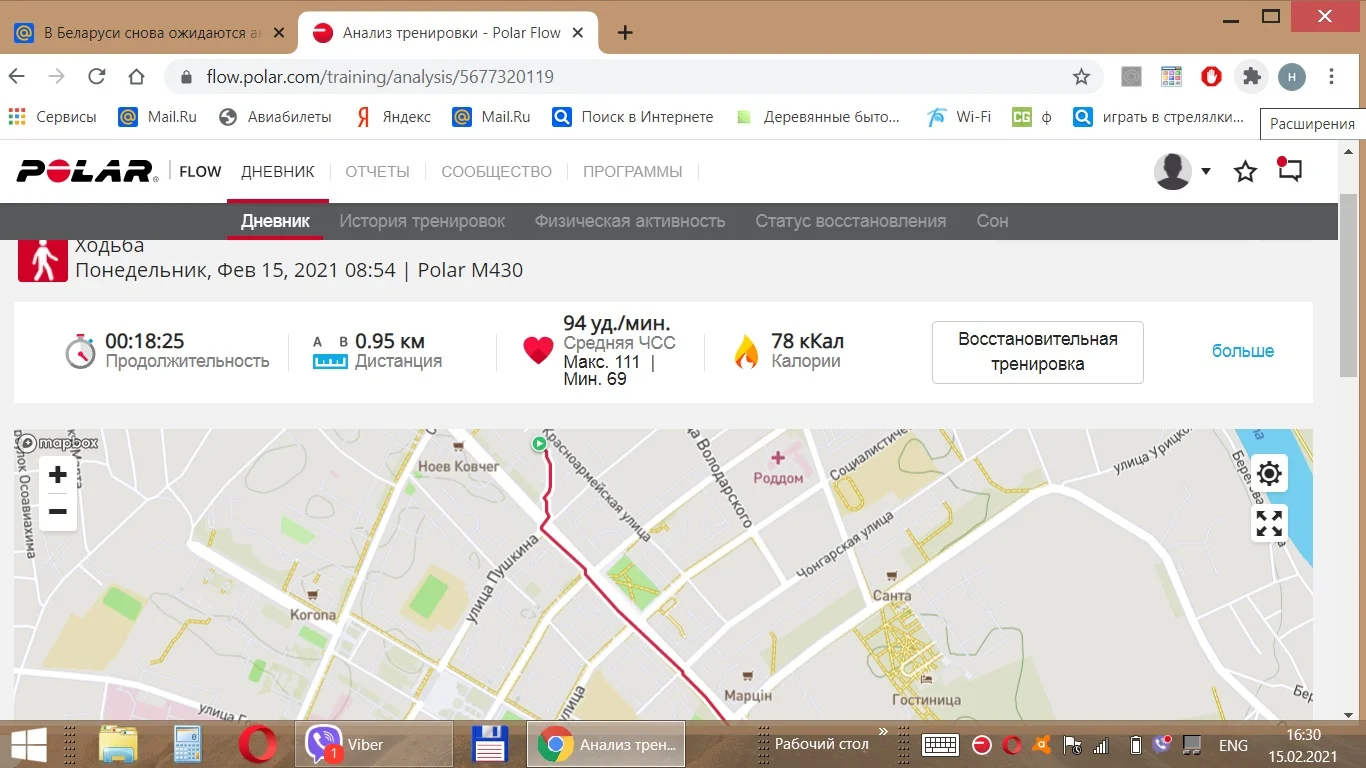Click the Марцін shop on the map

(x=749, y=687)
